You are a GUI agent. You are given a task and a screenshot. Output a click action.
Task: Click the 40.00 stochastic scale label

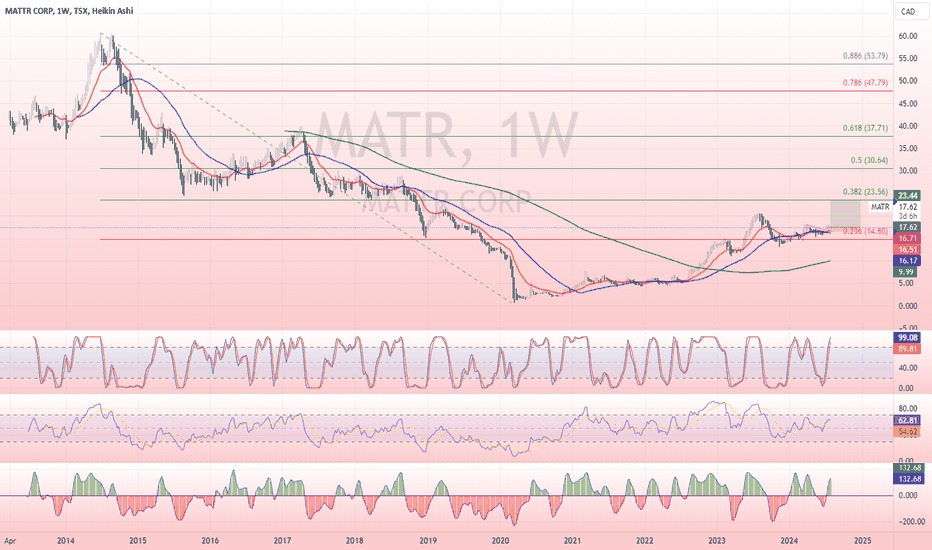click(908, 369)
